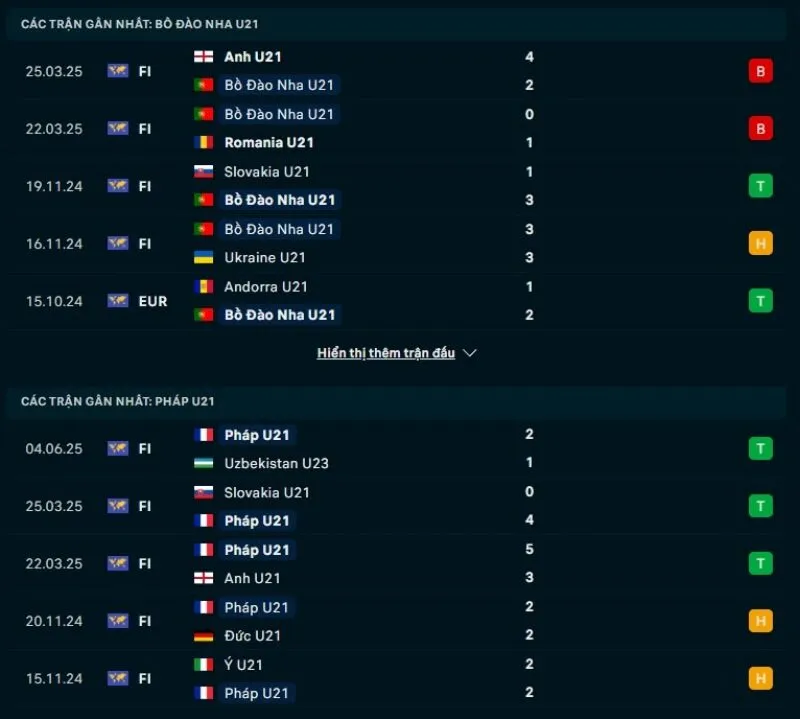Viewport: 800px width, 719px height.
Task: Click yellow H badge for Đức U21 match
Action: pyautogui.click(x=760, y=621)
